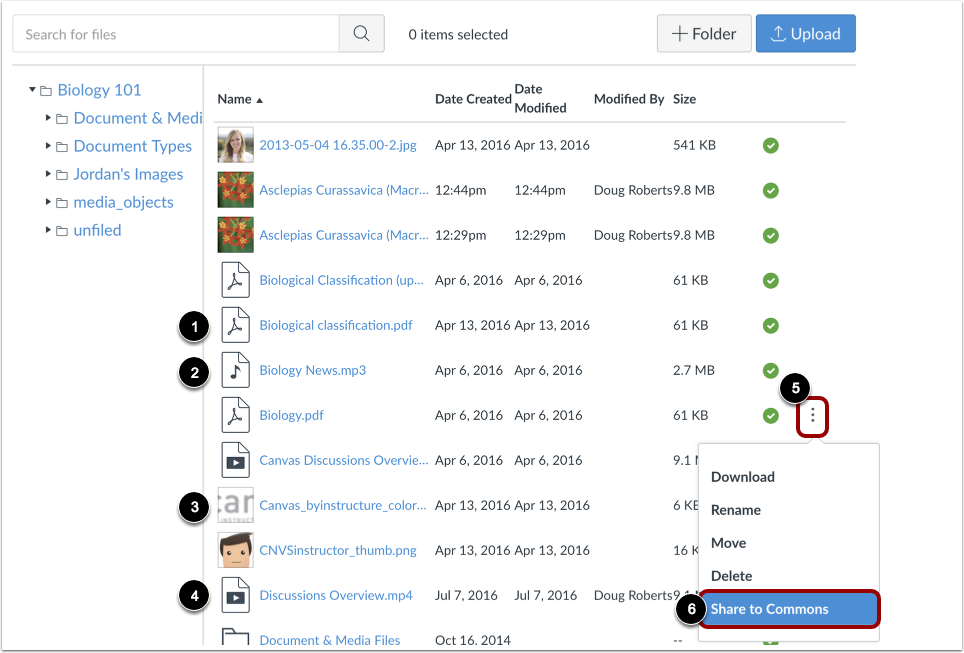Open the Biology.pdf three-dot options menu
The image size is (964, 653).
pos(812,416)
